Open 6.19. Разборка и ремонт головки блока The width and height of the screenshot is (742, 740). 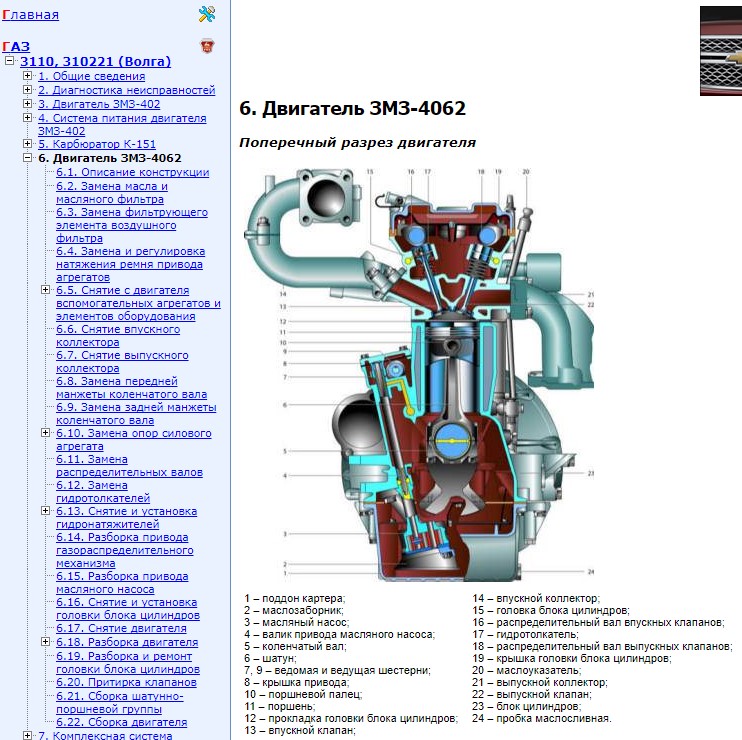click(x=128, y=662)
